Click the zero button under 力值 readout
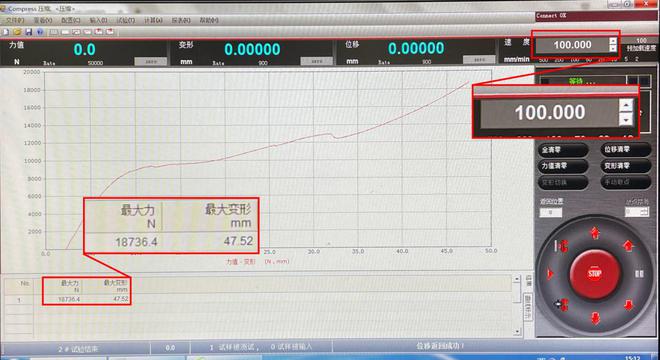 (151, 61)
